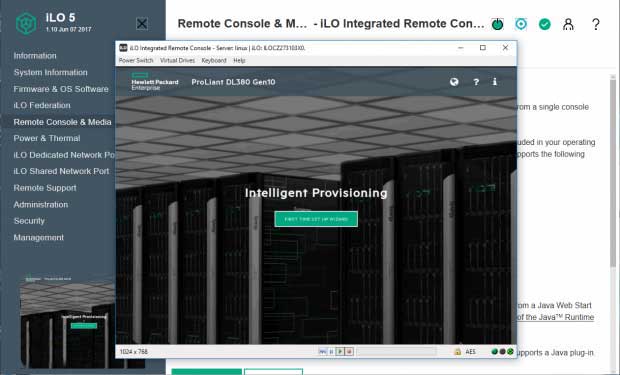Click the green play button in console status bar

[340, 351]
